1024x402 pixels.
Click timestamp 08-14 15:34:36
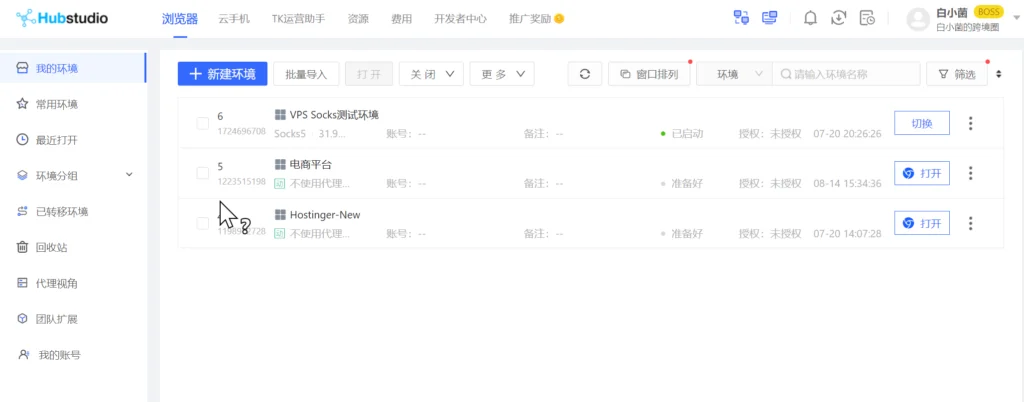[x=848, y=183]
